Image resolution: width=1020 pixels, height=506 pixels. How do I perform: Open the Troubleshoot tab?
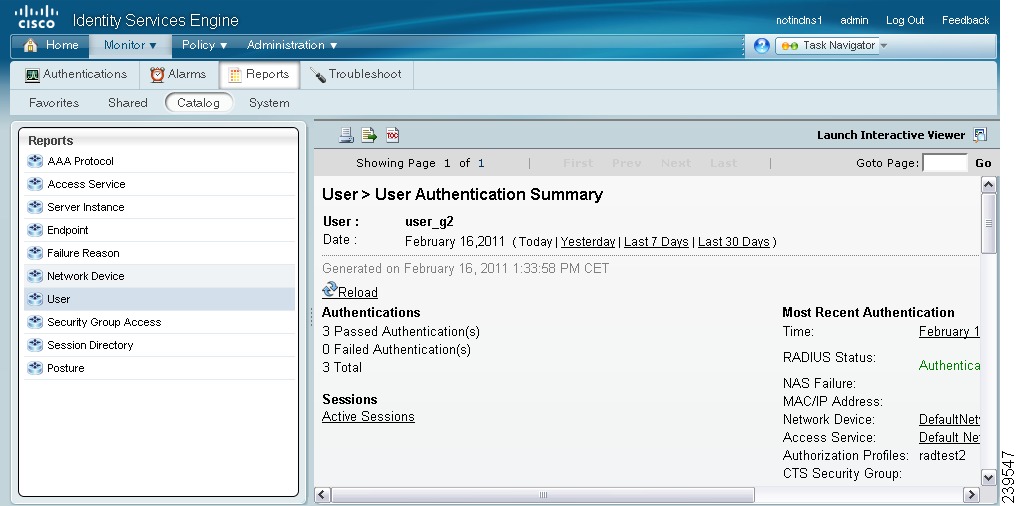pyautogui.click(x=356, y=74)
